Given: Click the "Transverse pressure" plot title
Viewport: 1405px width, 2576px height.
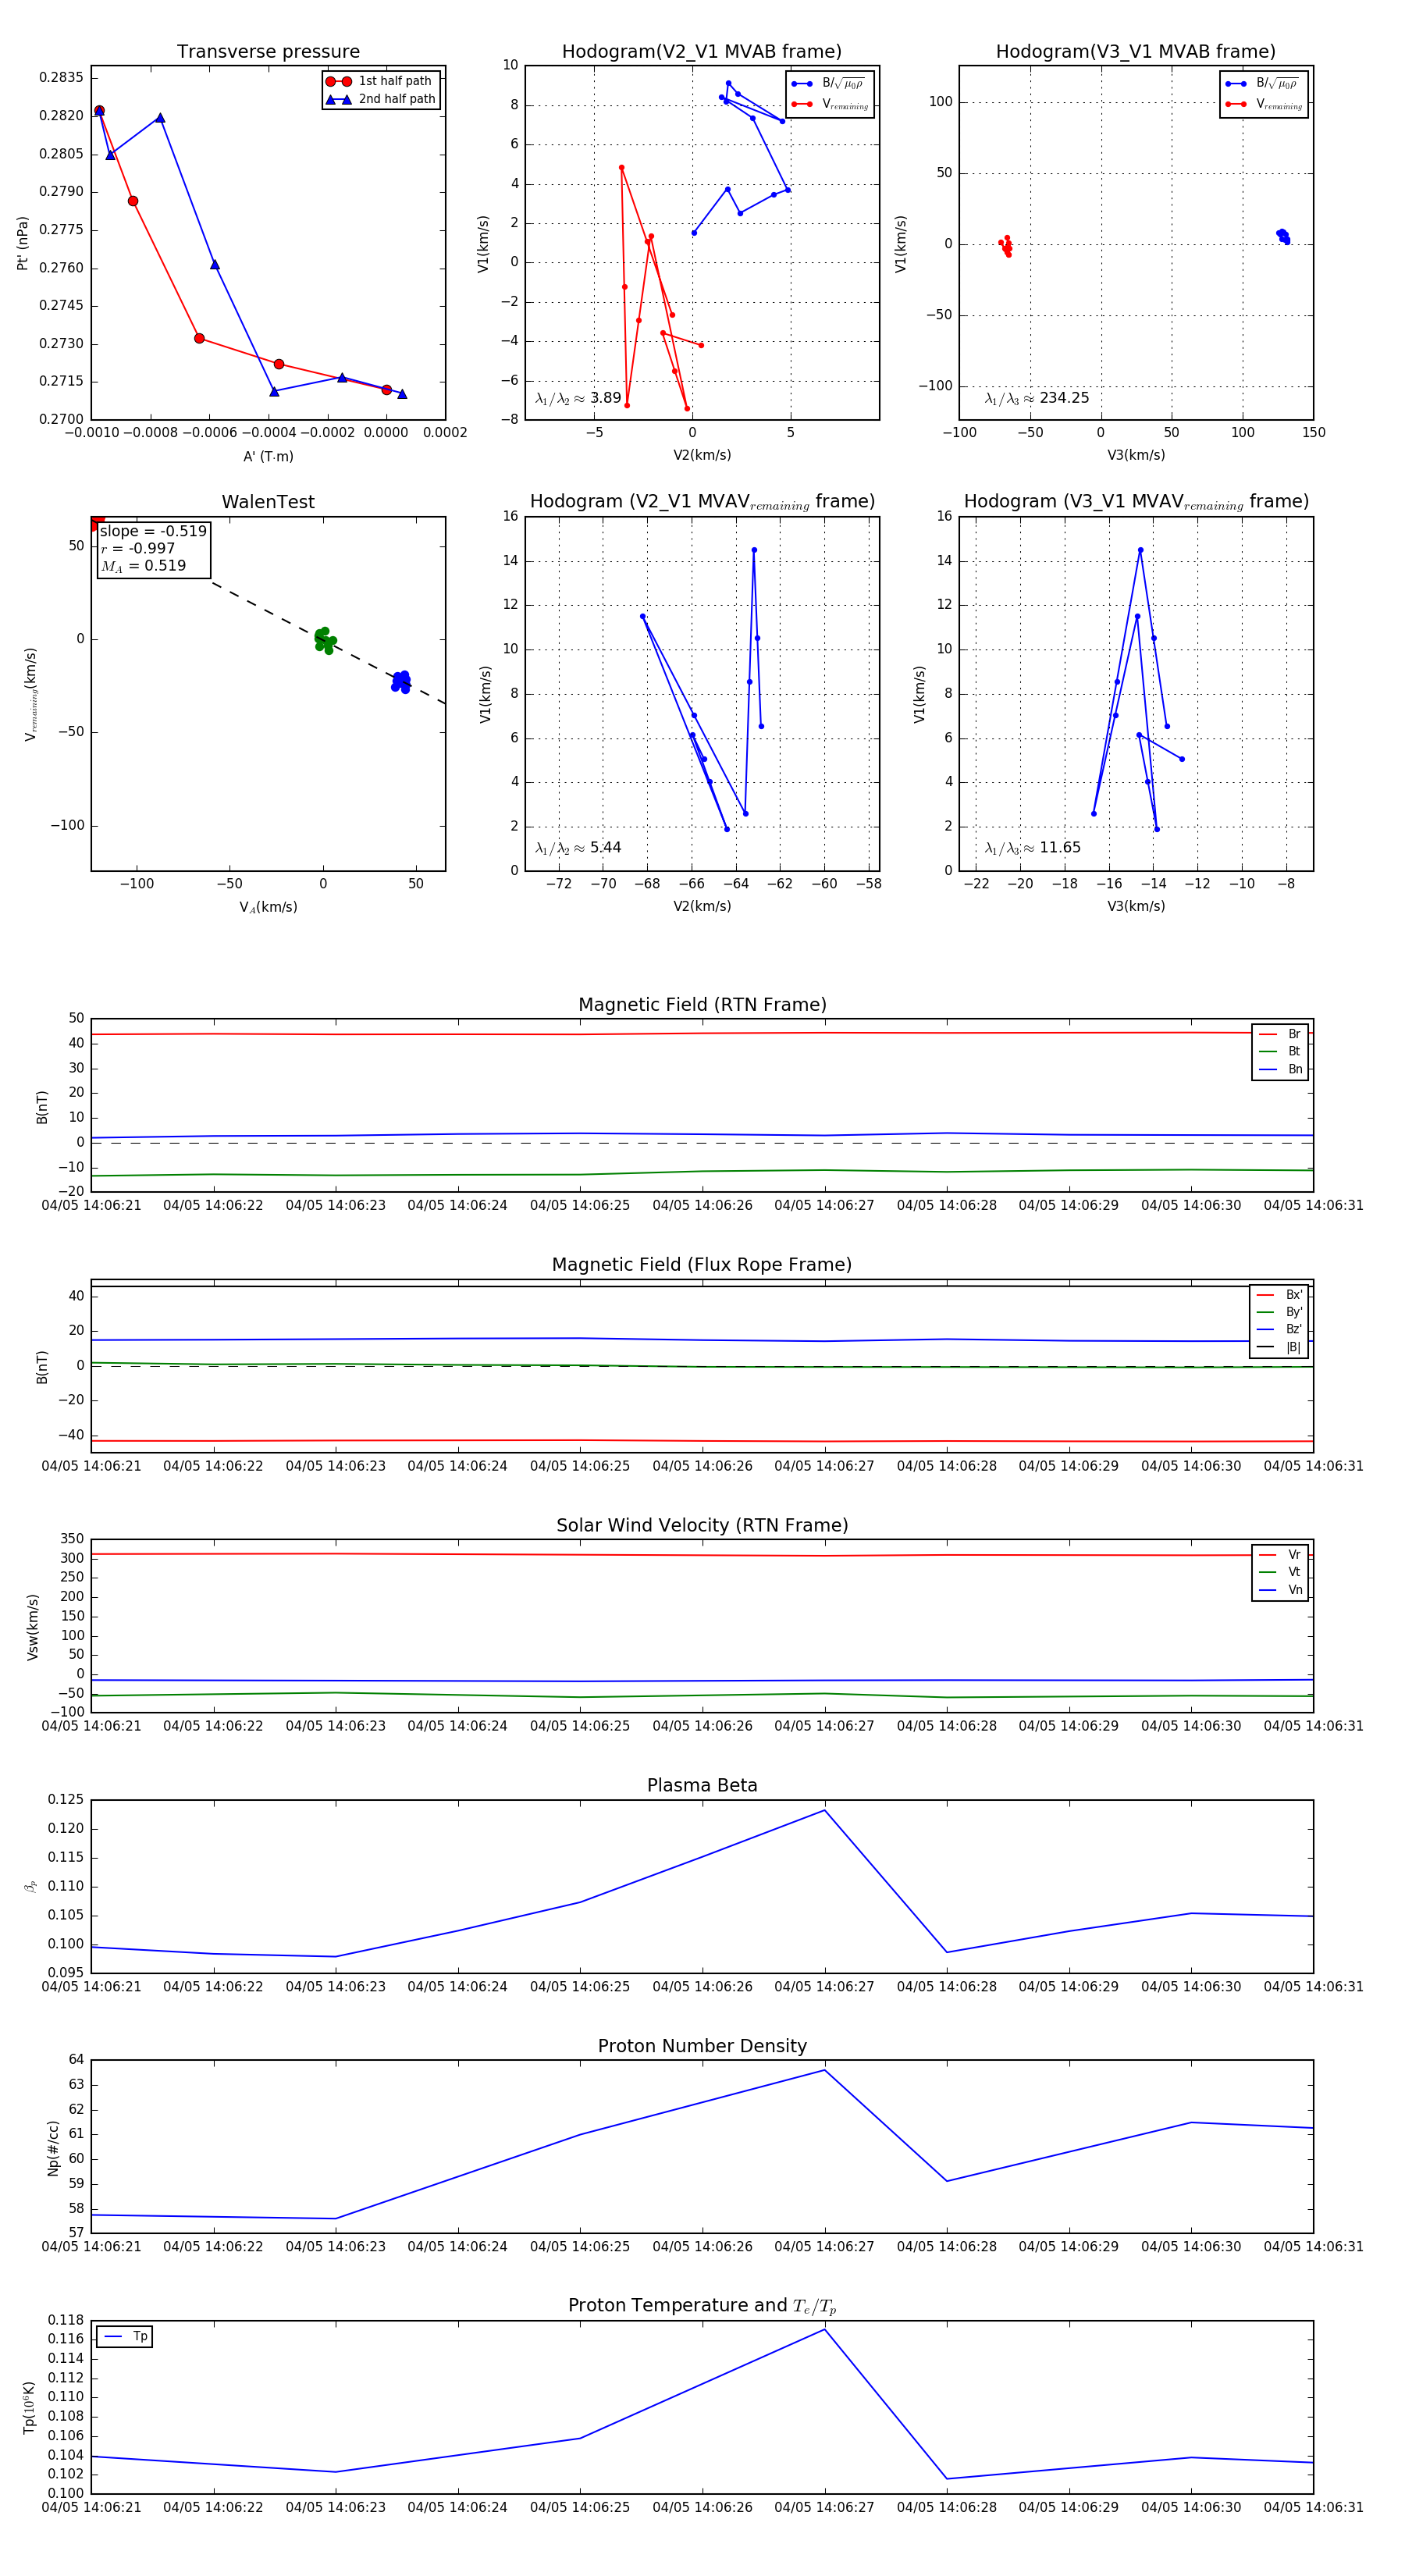Looking at the screenshot, I should (x=268, y=52).
